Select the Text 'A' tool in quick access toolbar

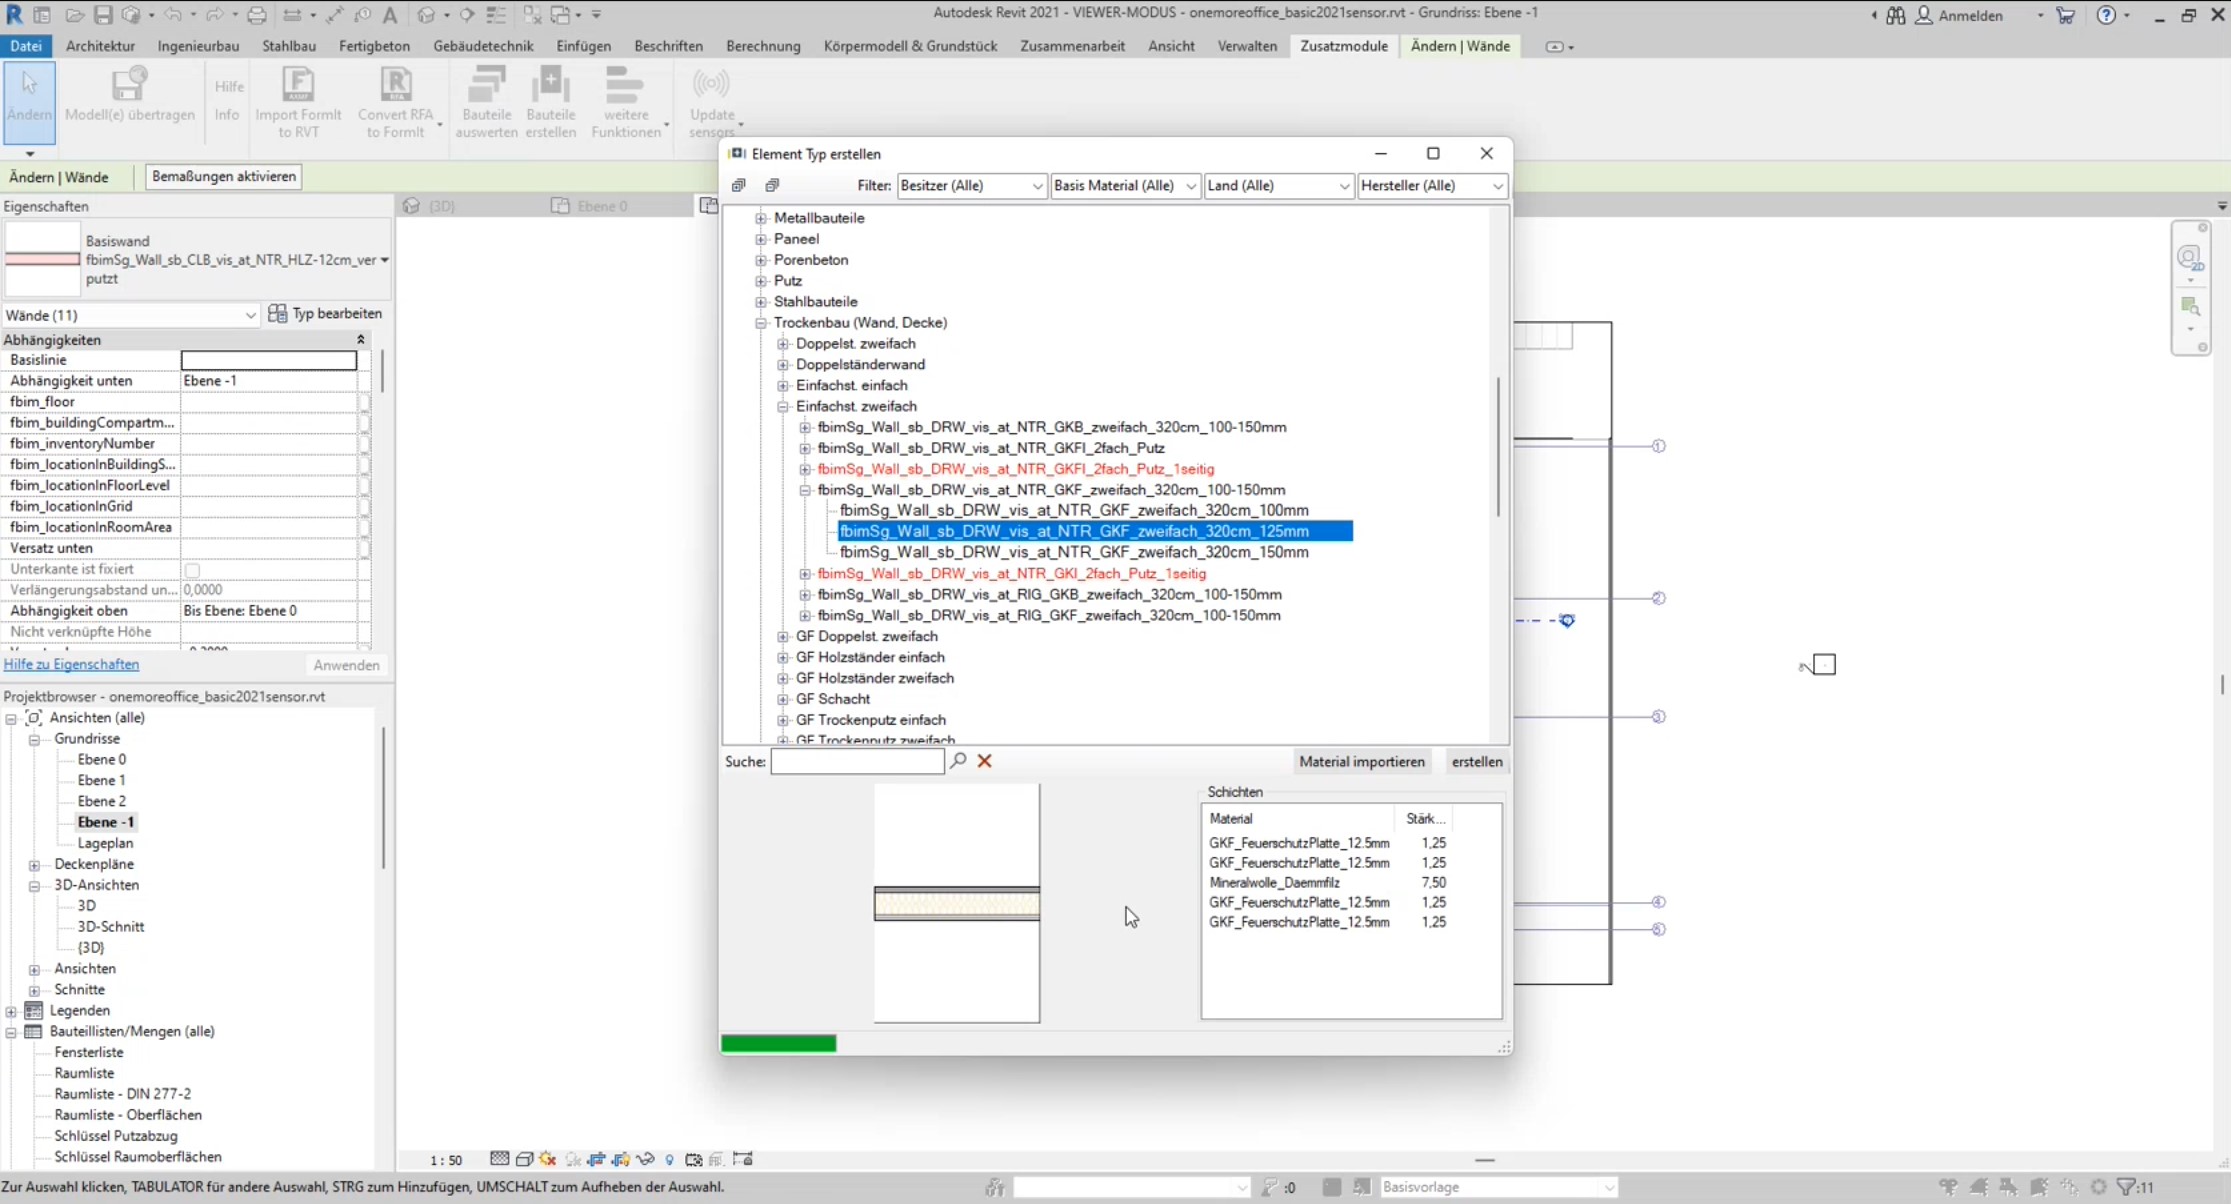pyautogui.click(x=390, y=15)
